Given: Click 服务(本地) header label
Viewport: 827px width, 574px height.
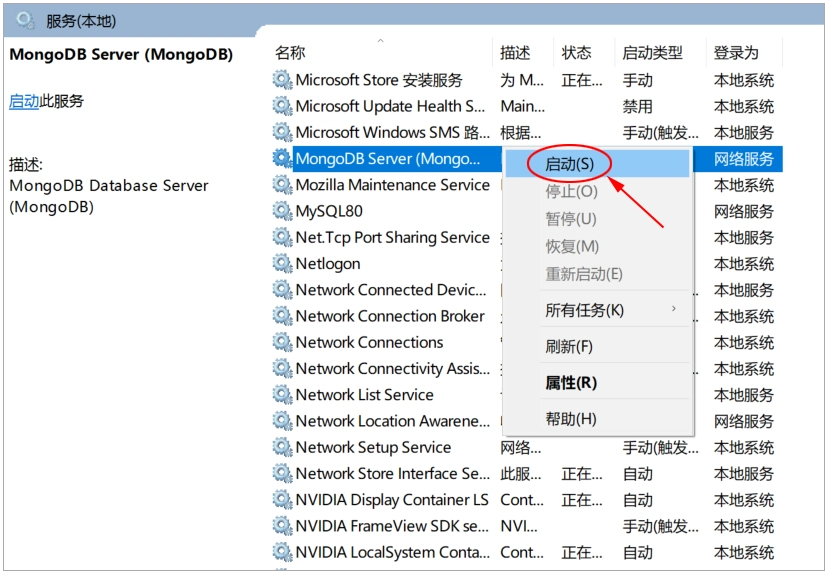Looking at the screenshot, I should click(x=81, y=21).
